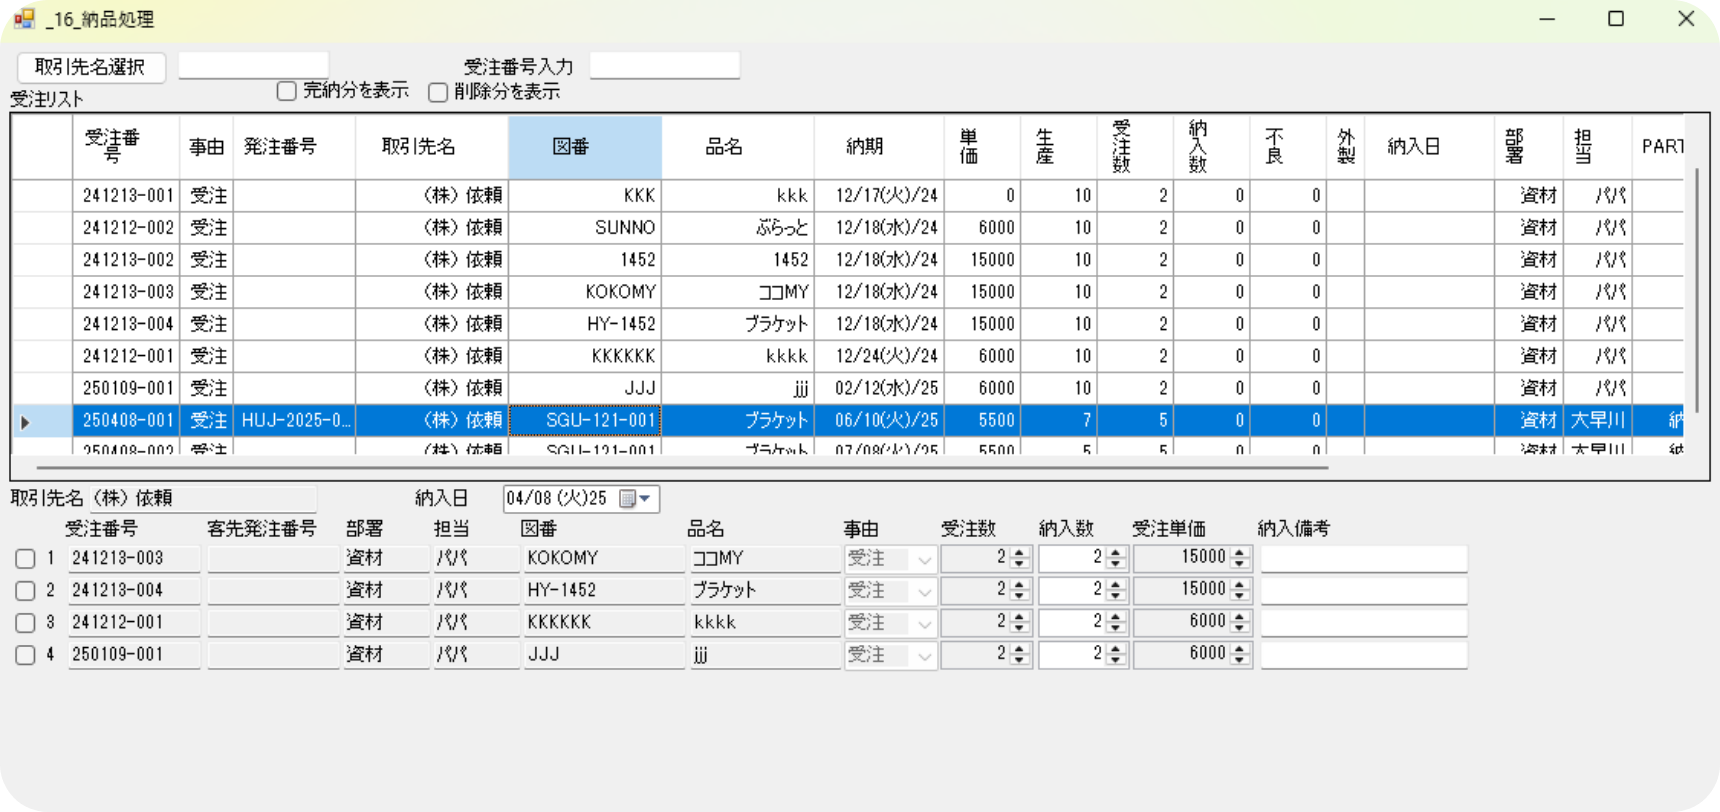This screenshot has width=1720, height=812.
Task: Adjust 受注数 spinner for row 250109-001
Action: [x=1019, y=655]
